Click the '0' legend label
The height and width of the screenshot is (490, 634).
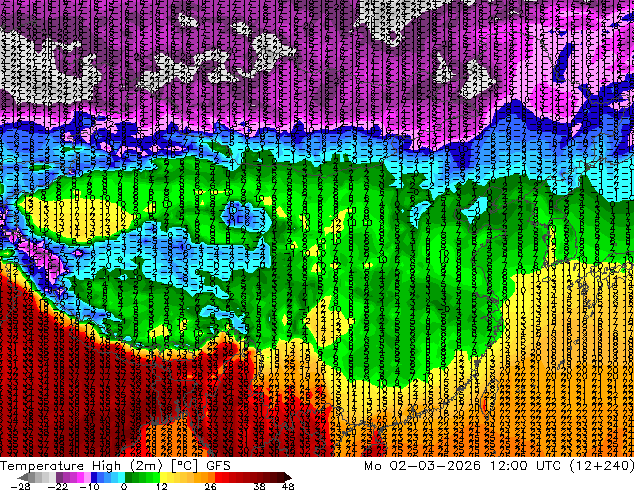pos(124,486)
